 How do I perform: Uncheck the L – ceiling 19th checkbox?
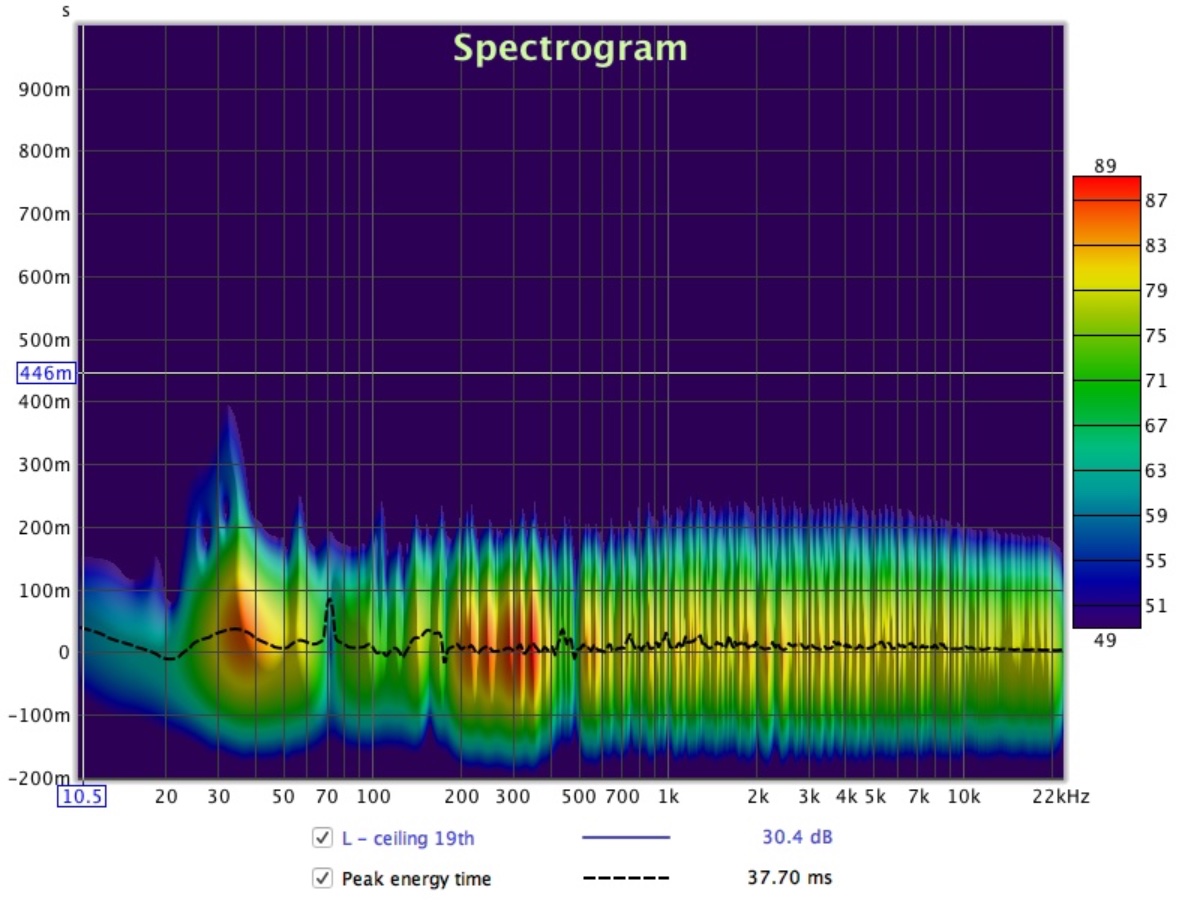coord(322,838)
